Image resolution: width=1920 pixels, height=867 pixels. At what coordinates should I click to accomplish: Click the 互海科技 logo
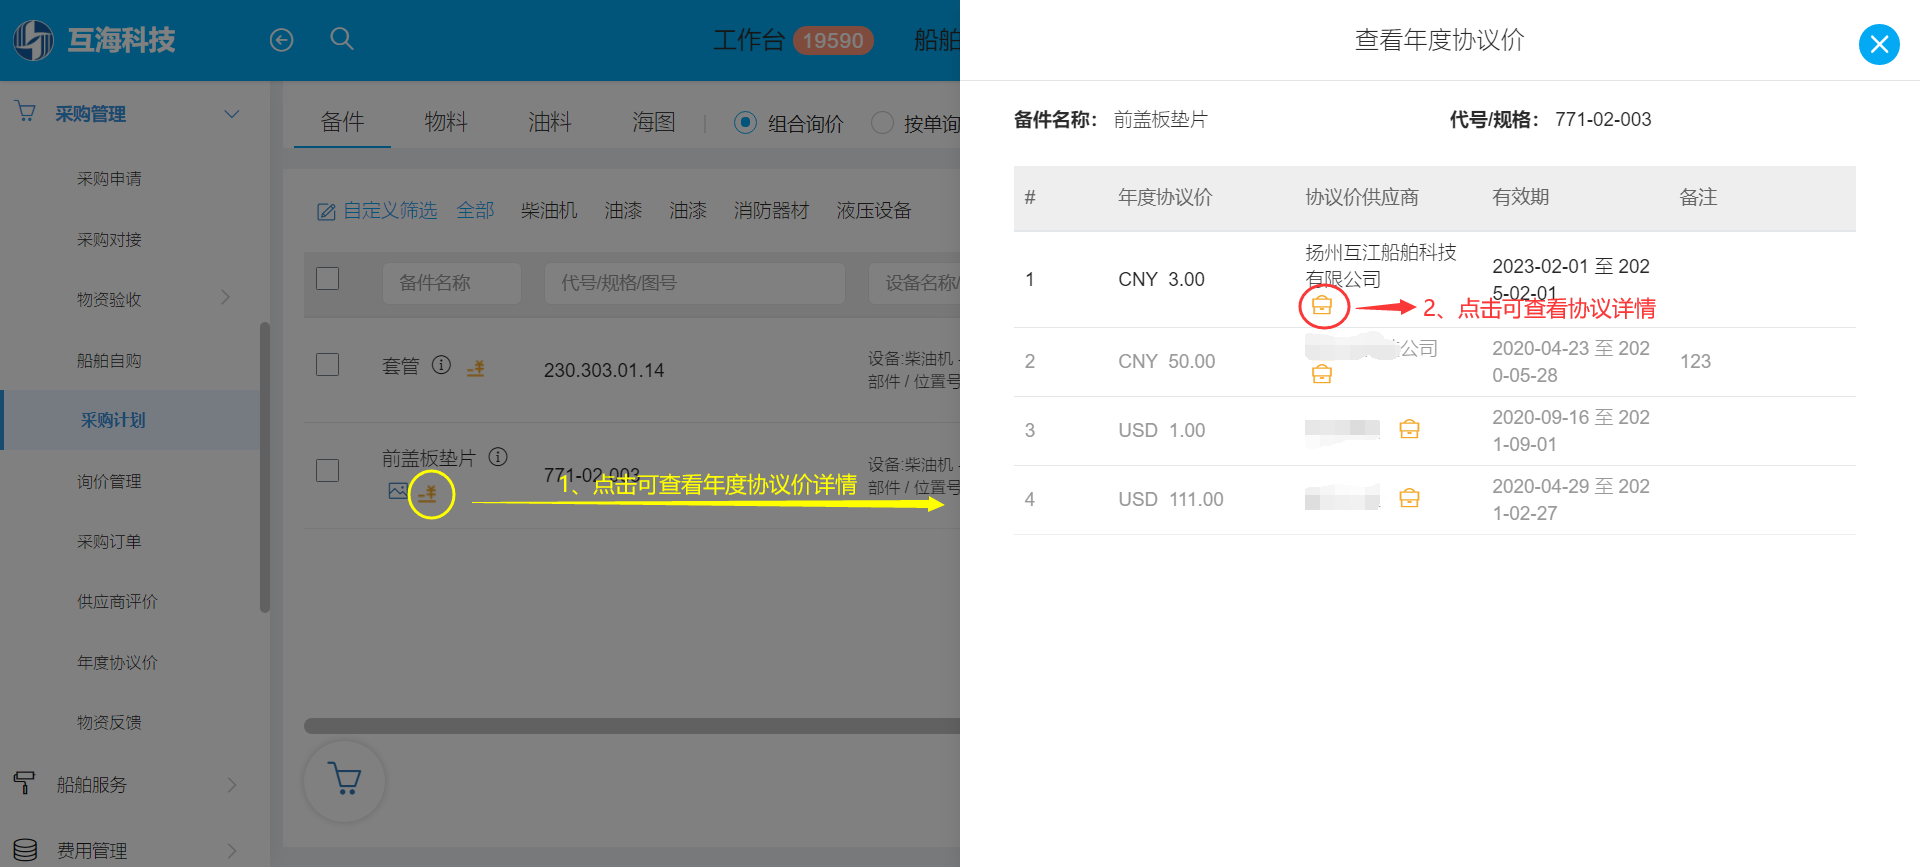pyautogui.click(x=94, y=40)
